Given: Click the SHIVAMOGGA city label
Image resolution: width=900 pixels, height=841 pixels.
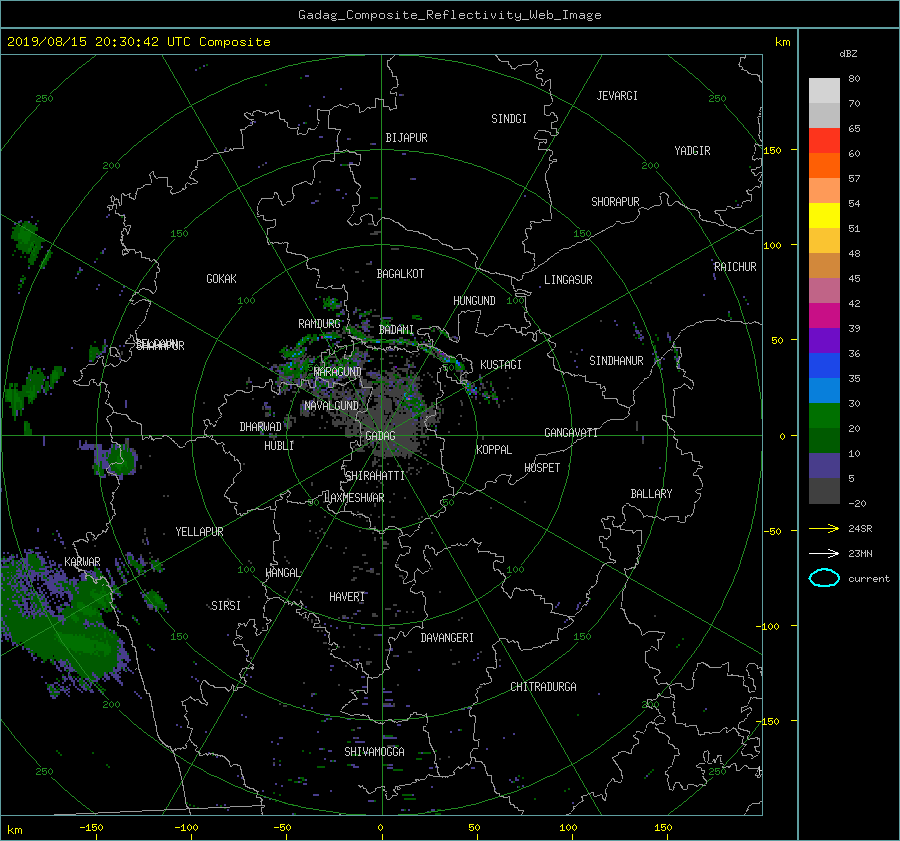Looking at the screenshot, I should (374, 752).
